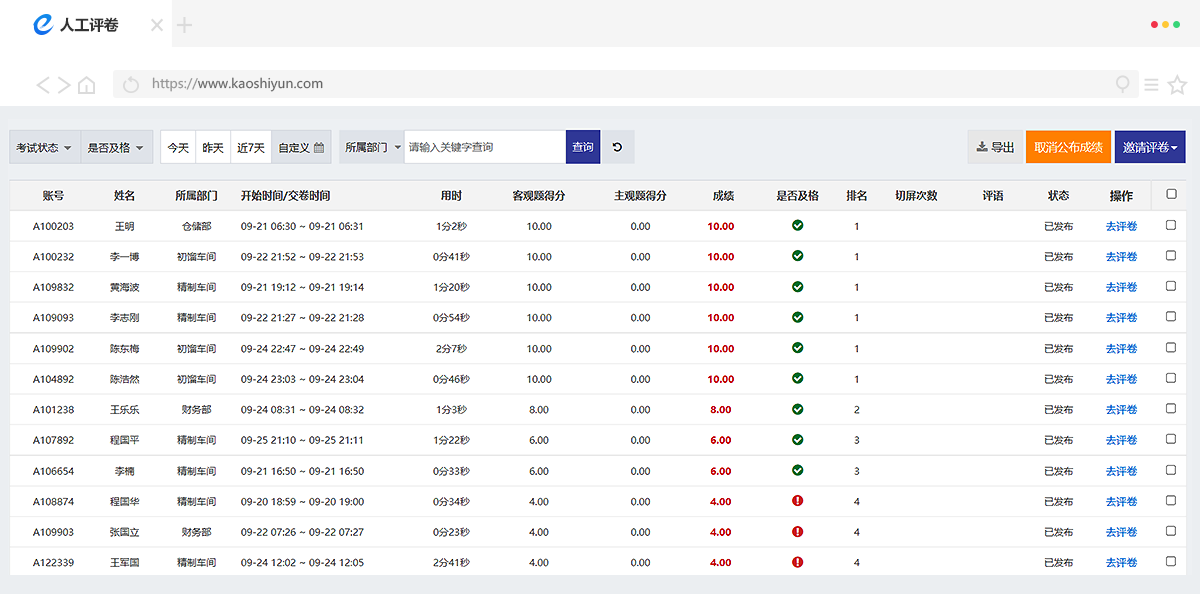The height and width of the screenshot is (594, 1200).
Task: Filter results by 昨天
Action: [x=213, y=147]
